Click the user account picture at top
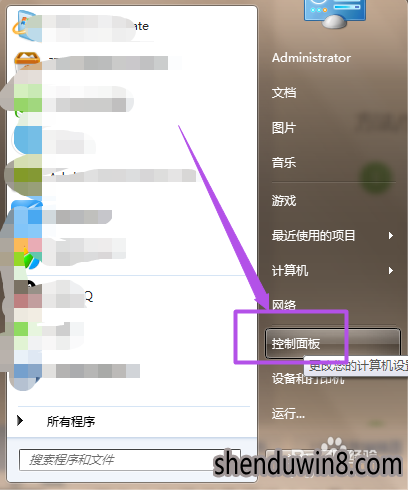Viewport: 408px width, 490px height. 335,13
